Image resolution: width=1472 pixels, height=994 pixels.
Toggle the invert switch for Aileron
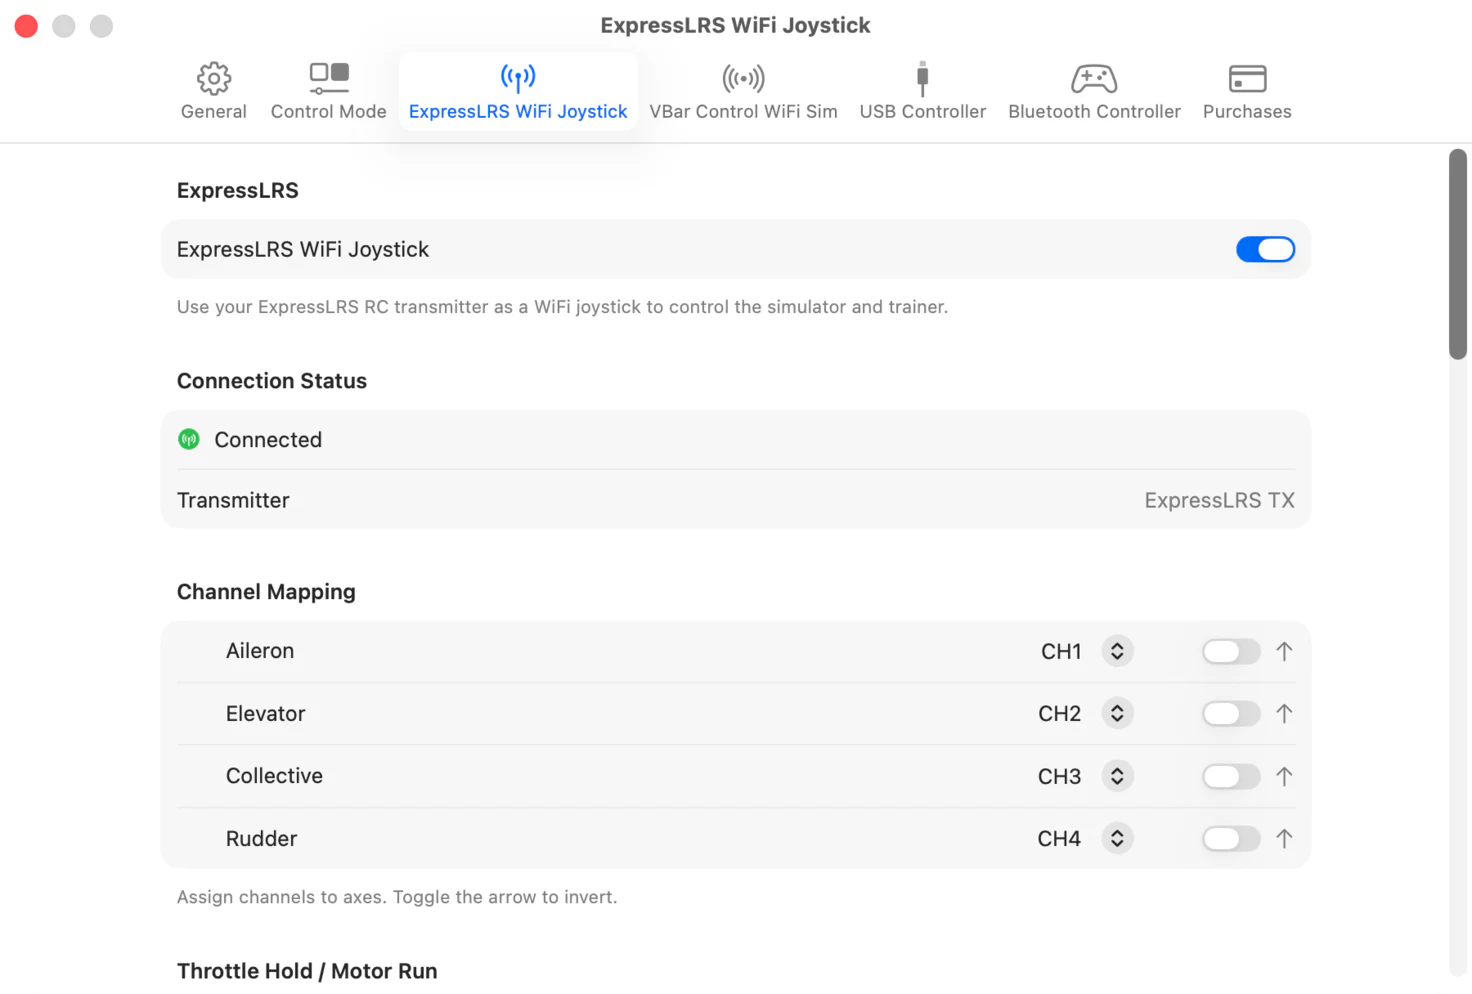pos(1231,652)
